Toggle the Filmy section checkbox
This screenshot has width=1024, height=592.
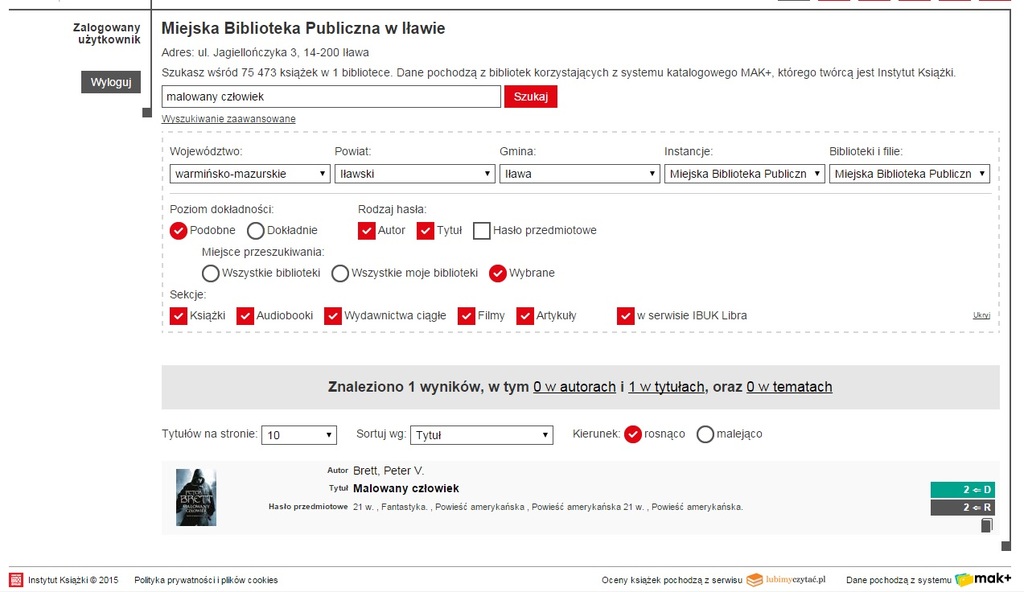click(x=466, y=316)
